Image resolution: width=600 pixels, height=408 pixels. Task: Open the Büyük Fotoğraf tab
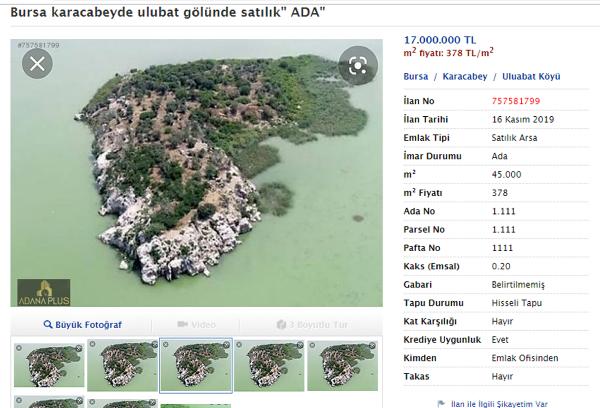83,325
